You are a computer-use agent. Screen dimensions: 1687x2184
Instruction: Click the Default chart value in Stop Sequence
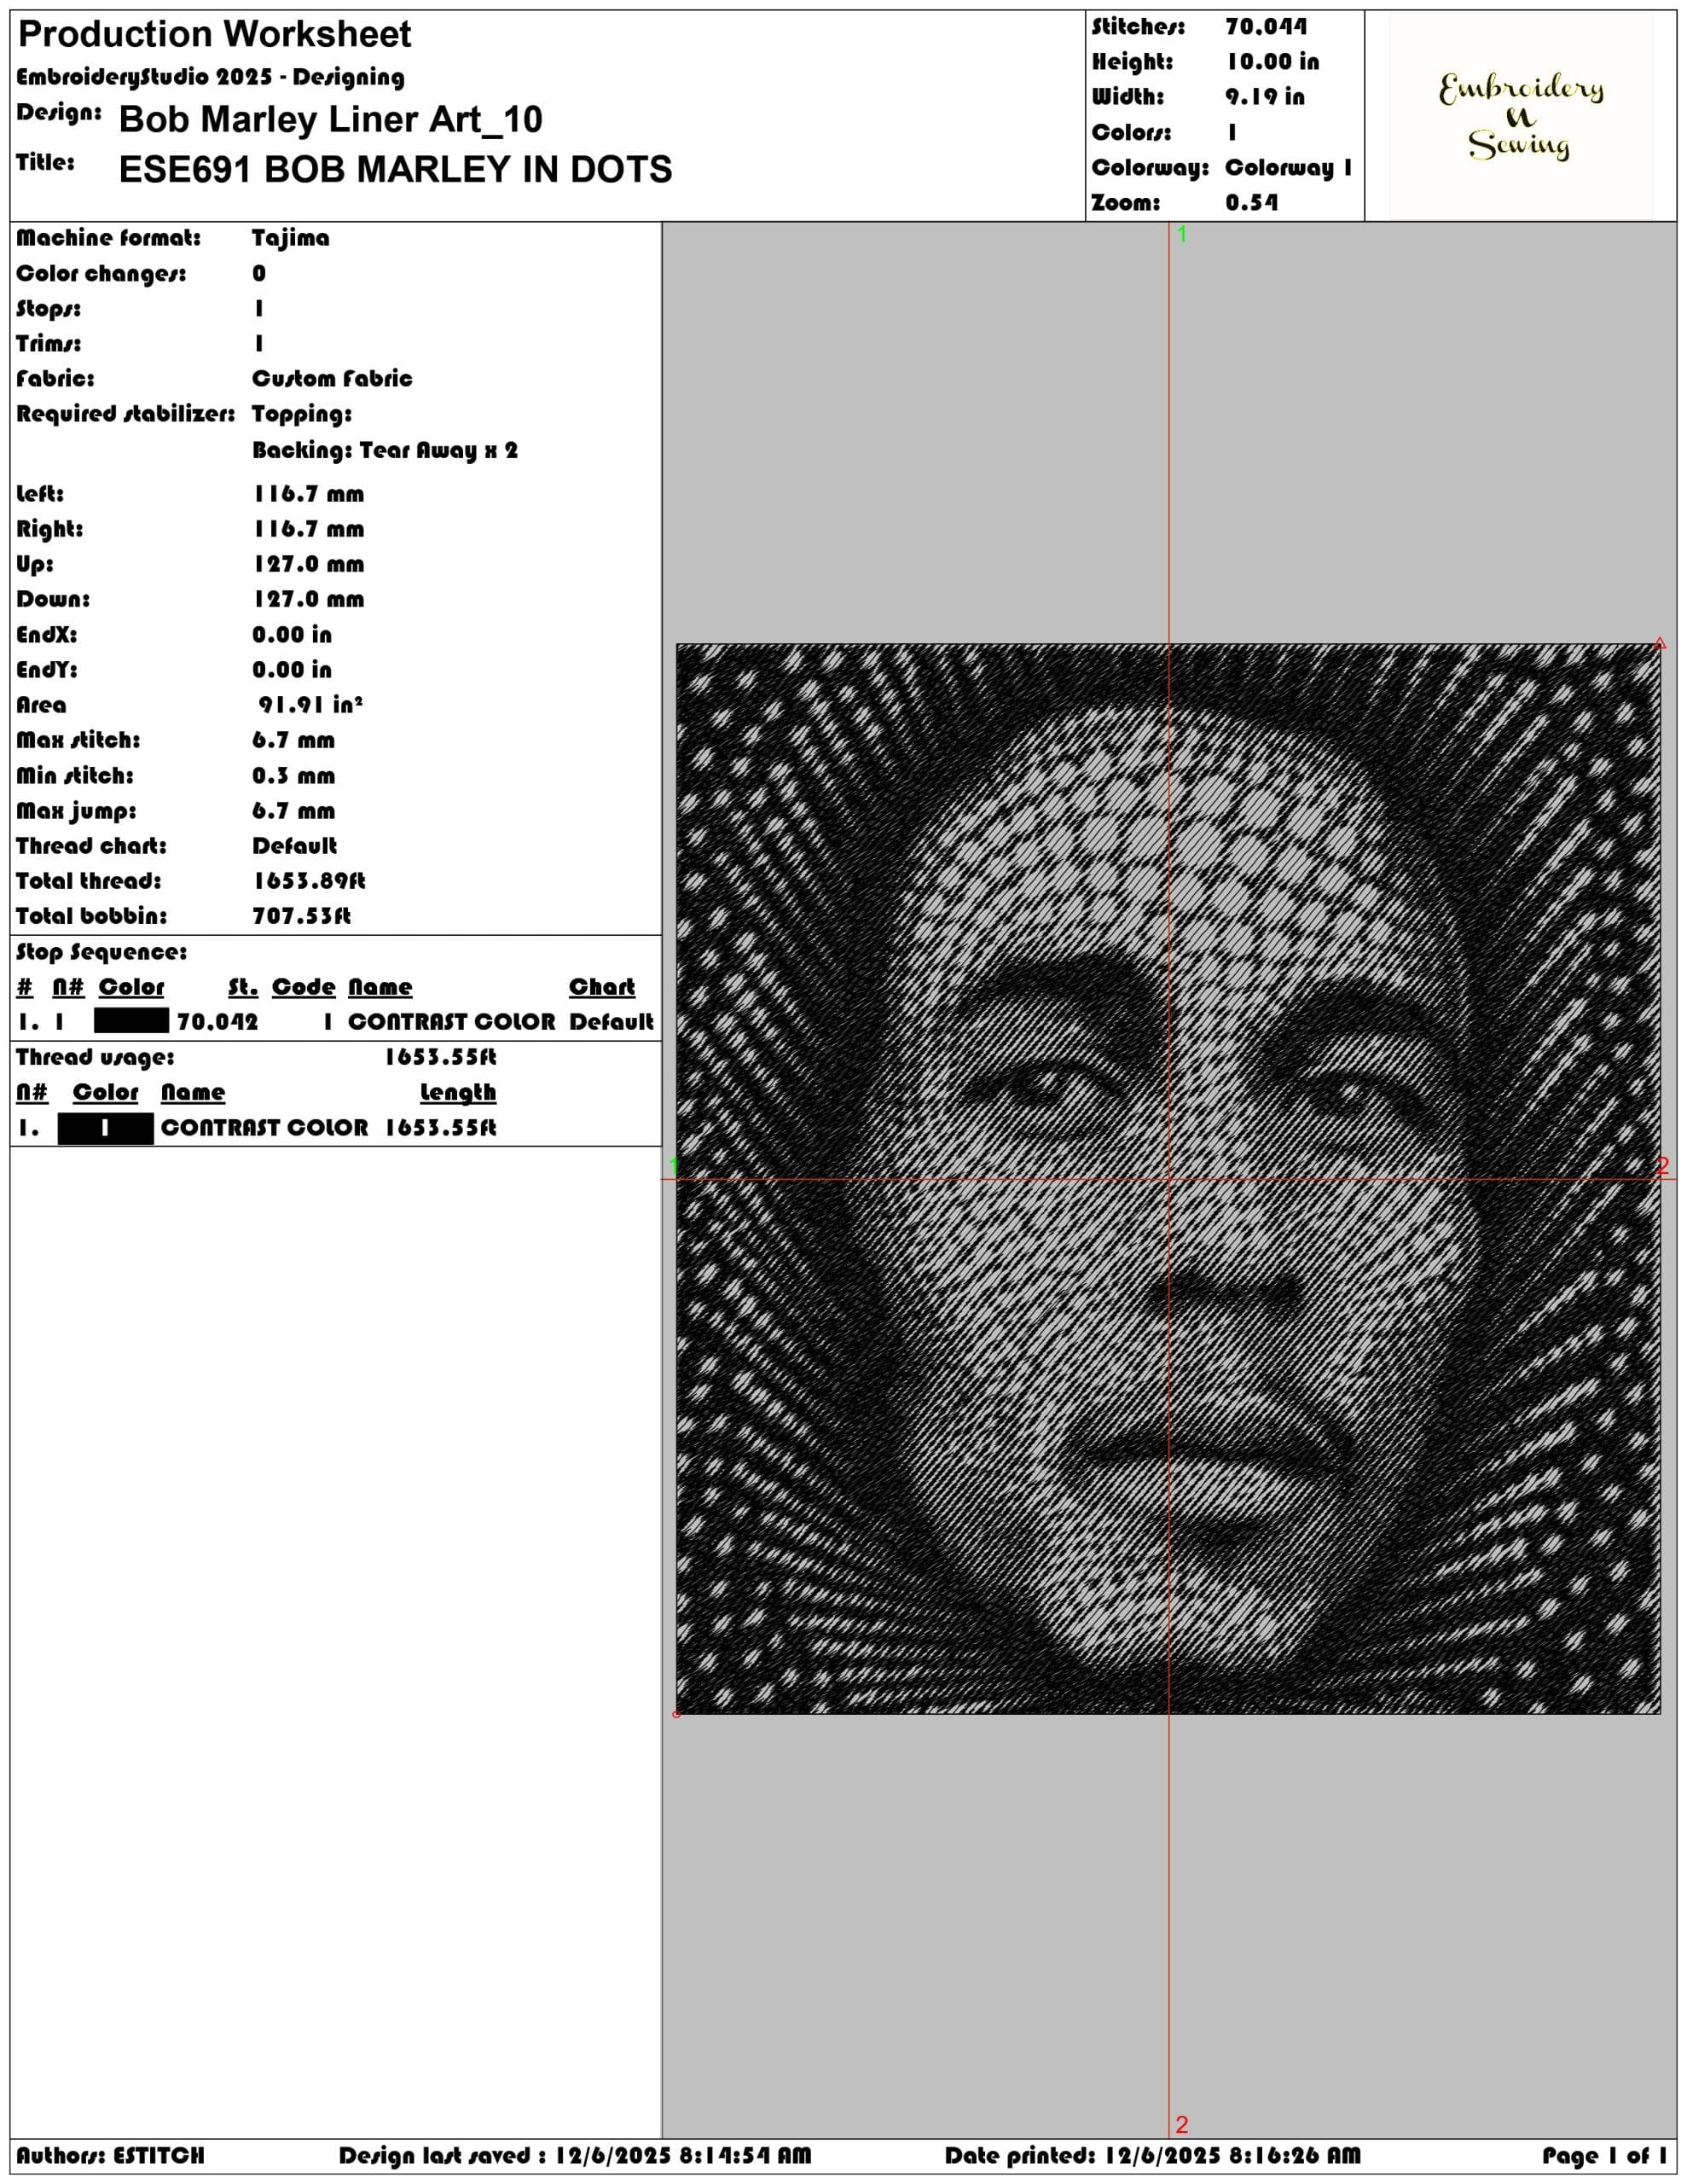tap(611, 1022)
